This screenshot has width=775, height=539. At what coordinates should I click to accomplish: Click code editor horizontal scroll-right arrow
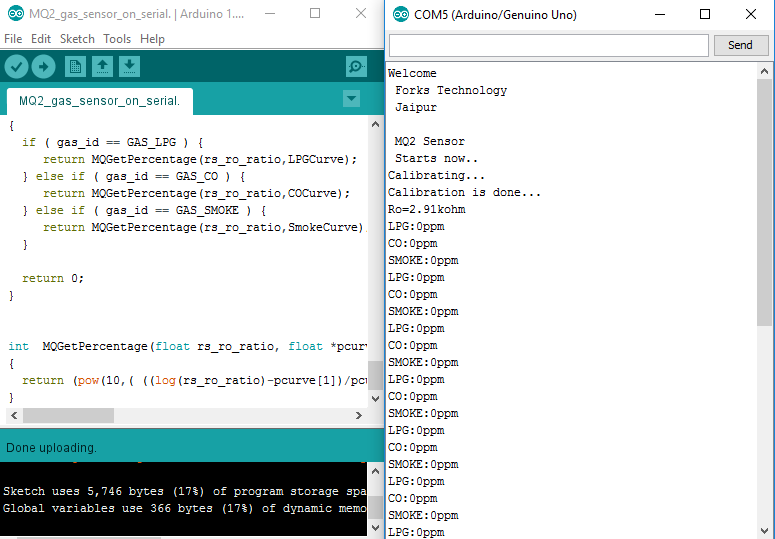pyautogui.click(x=358, y=415)
